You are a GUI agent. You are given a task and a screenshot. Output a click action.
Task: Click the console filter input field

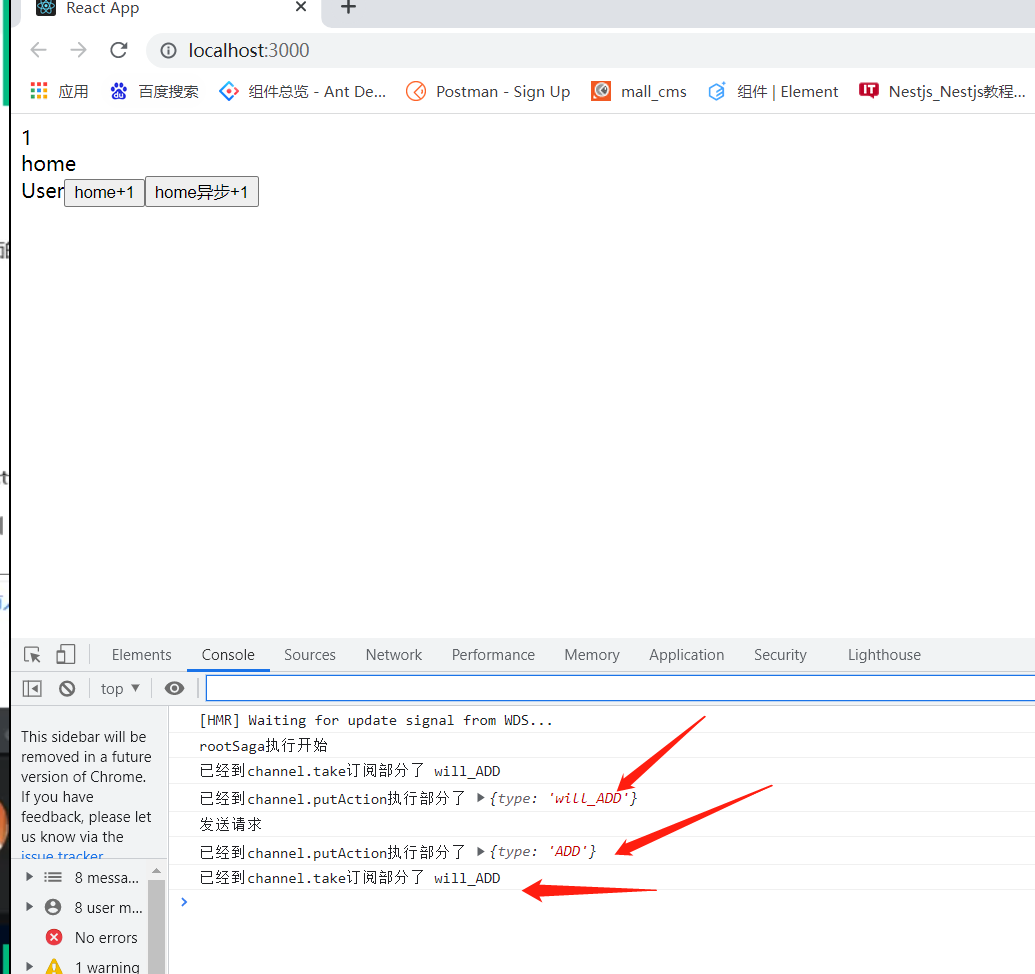[620, 688]
